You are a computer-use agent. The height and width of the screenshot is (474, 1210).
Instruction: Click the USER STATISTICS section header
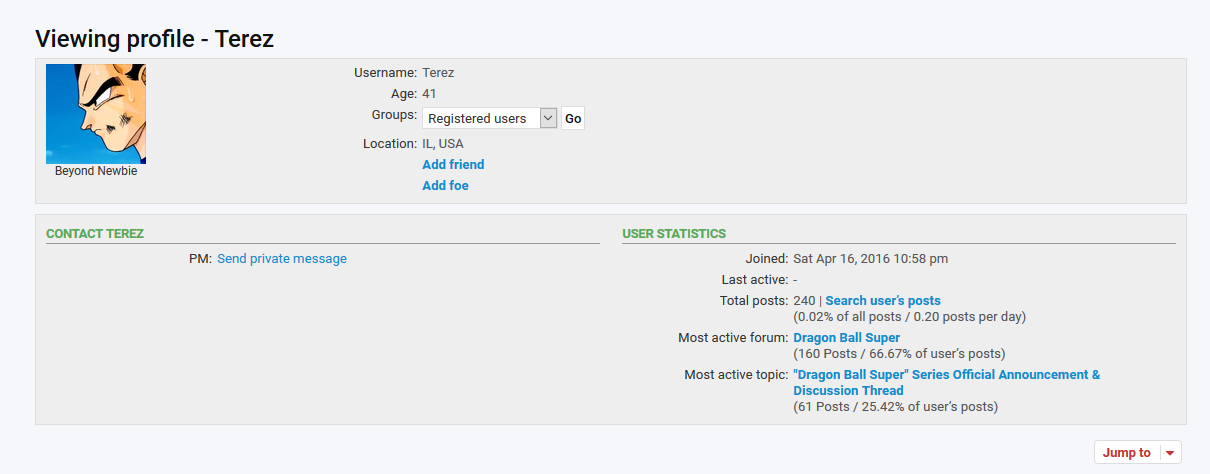pyautogui.click(x=674, y=234)
